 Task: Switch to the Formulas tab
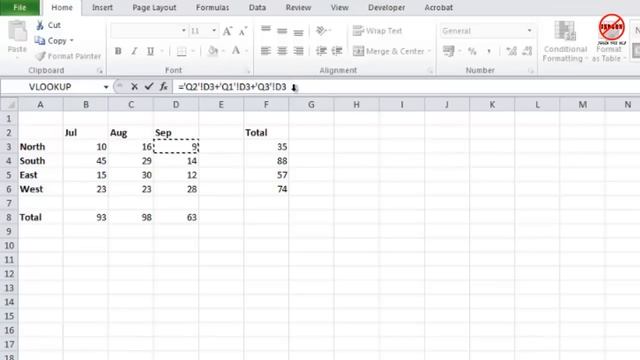click(212, 7)
